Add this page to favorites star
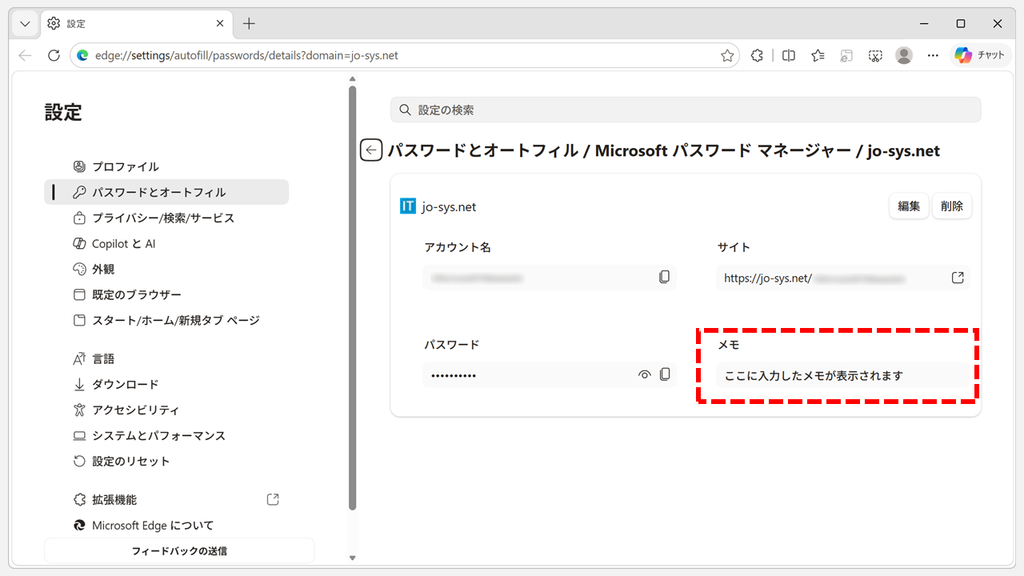 point(727,56)
